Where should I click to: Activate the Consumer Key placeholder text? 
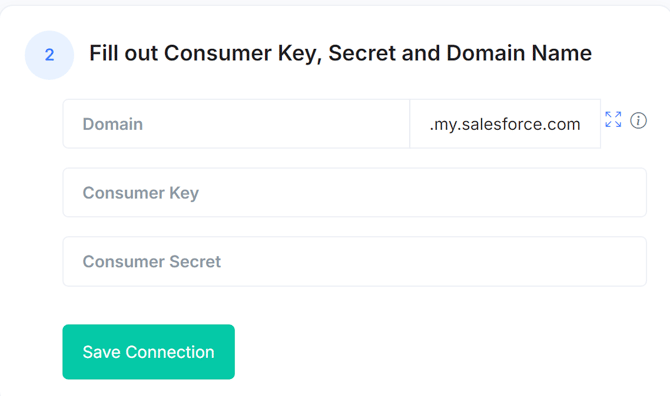[x=141, y=193]
